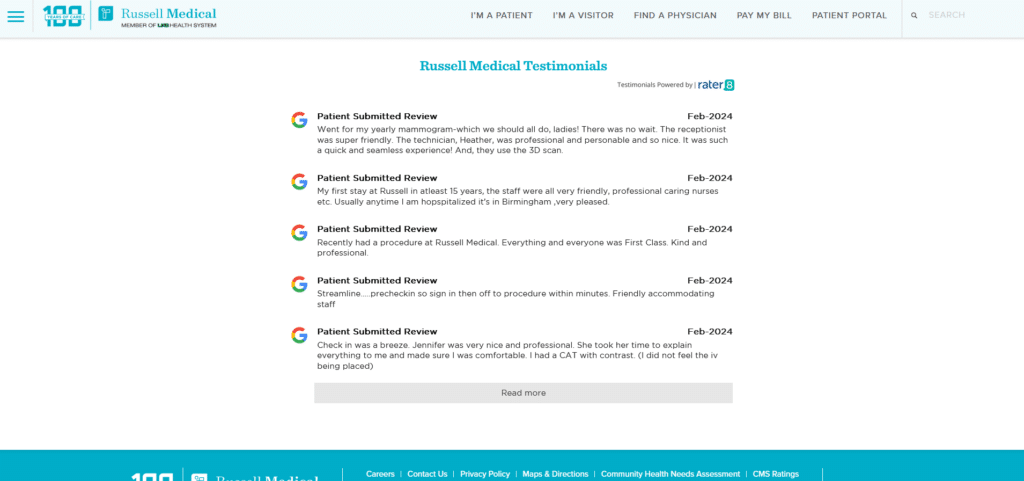
Task: Click Google icon beside 'Streamline' review
Action: tap(299, 284)
